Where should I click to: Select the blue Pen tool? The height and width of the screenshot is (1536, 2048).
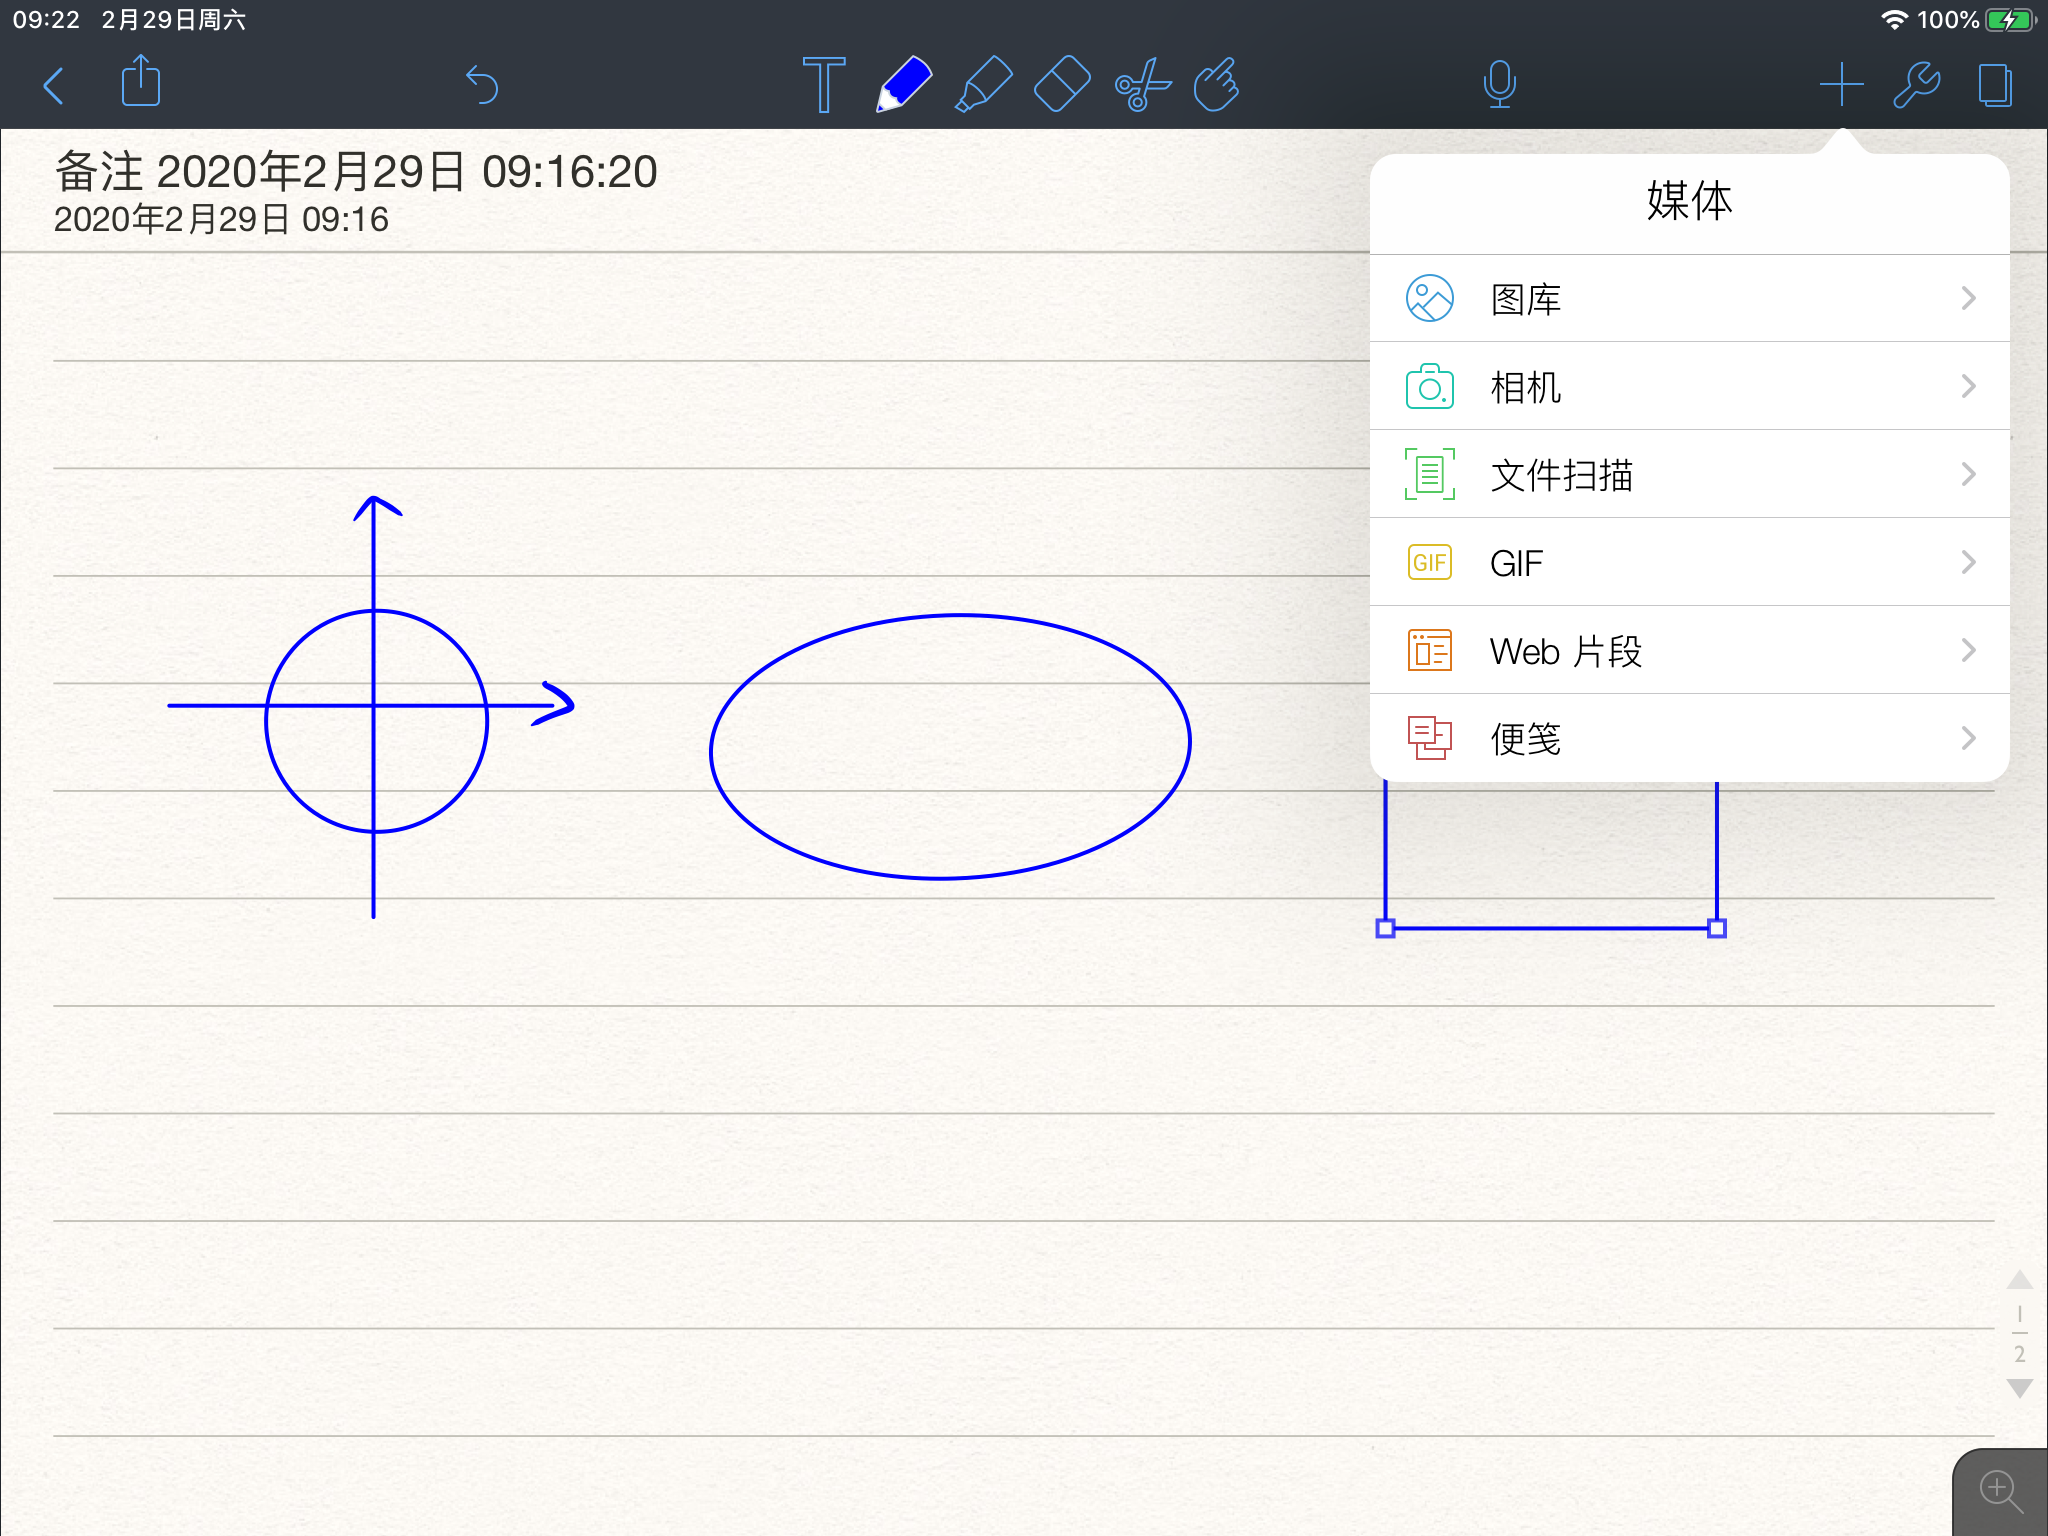[x=904, y=85]
